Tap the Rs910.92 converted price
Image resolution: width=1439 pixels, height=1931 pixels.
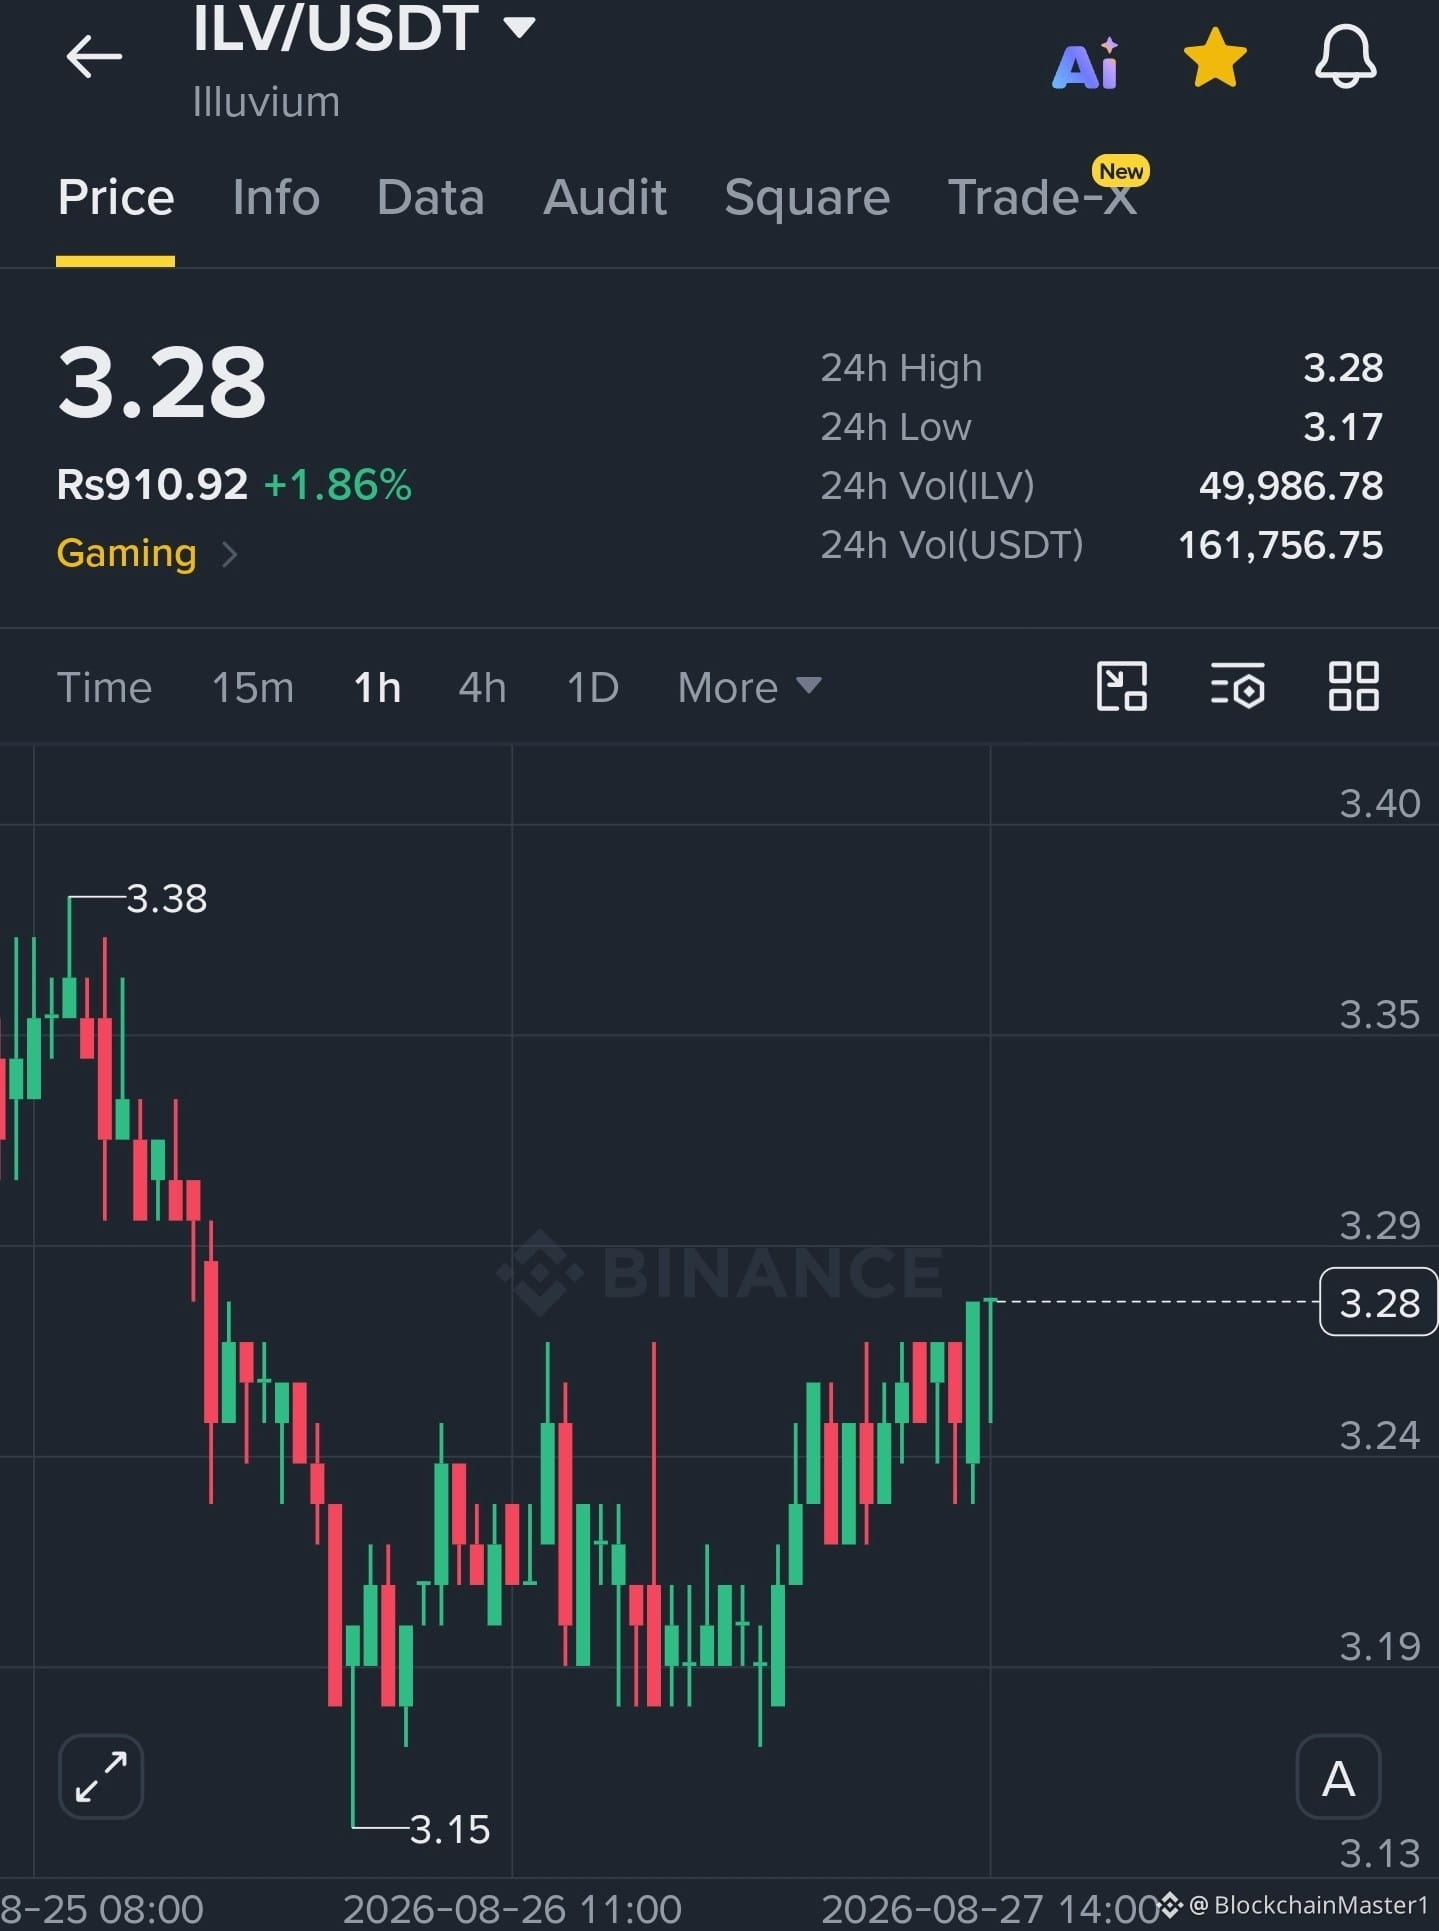tap(152, 485)
